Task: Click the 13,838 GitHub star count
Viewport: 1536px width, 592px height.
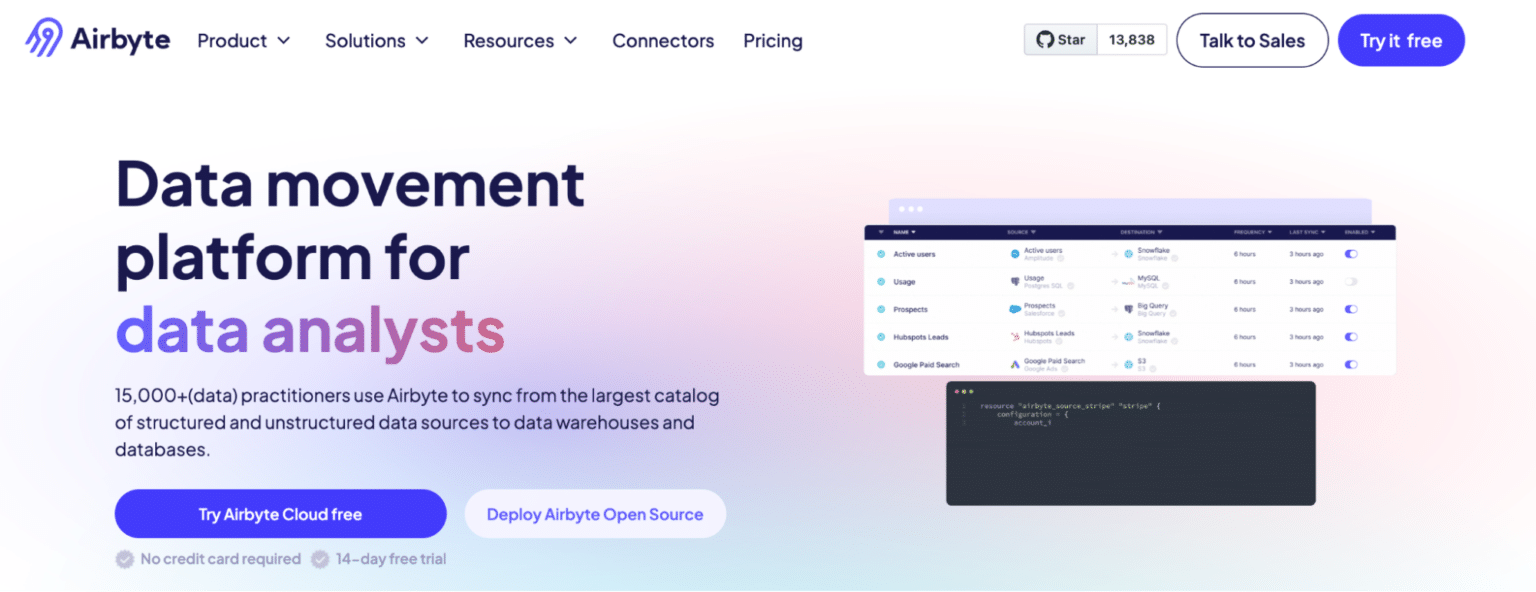Action: coord(1131,40)
